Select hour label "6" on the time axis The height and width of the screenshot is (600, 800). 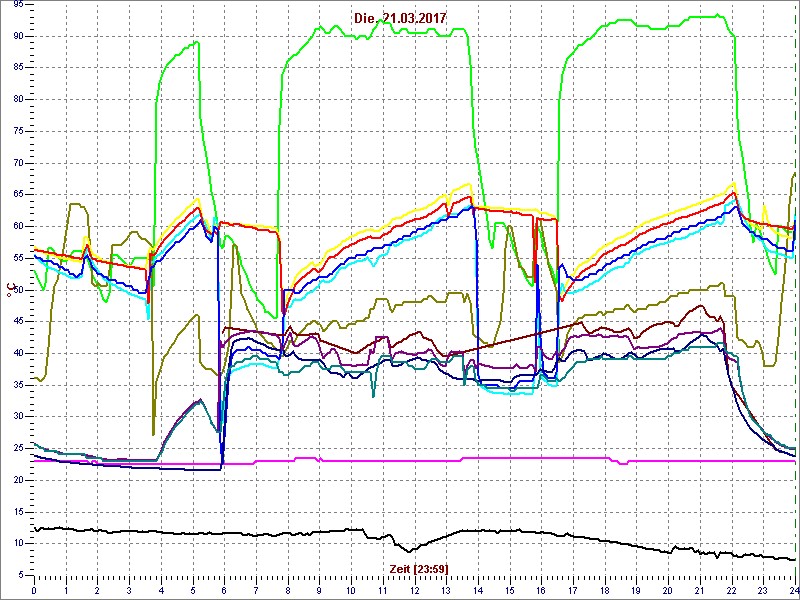(x=224, y=589)
